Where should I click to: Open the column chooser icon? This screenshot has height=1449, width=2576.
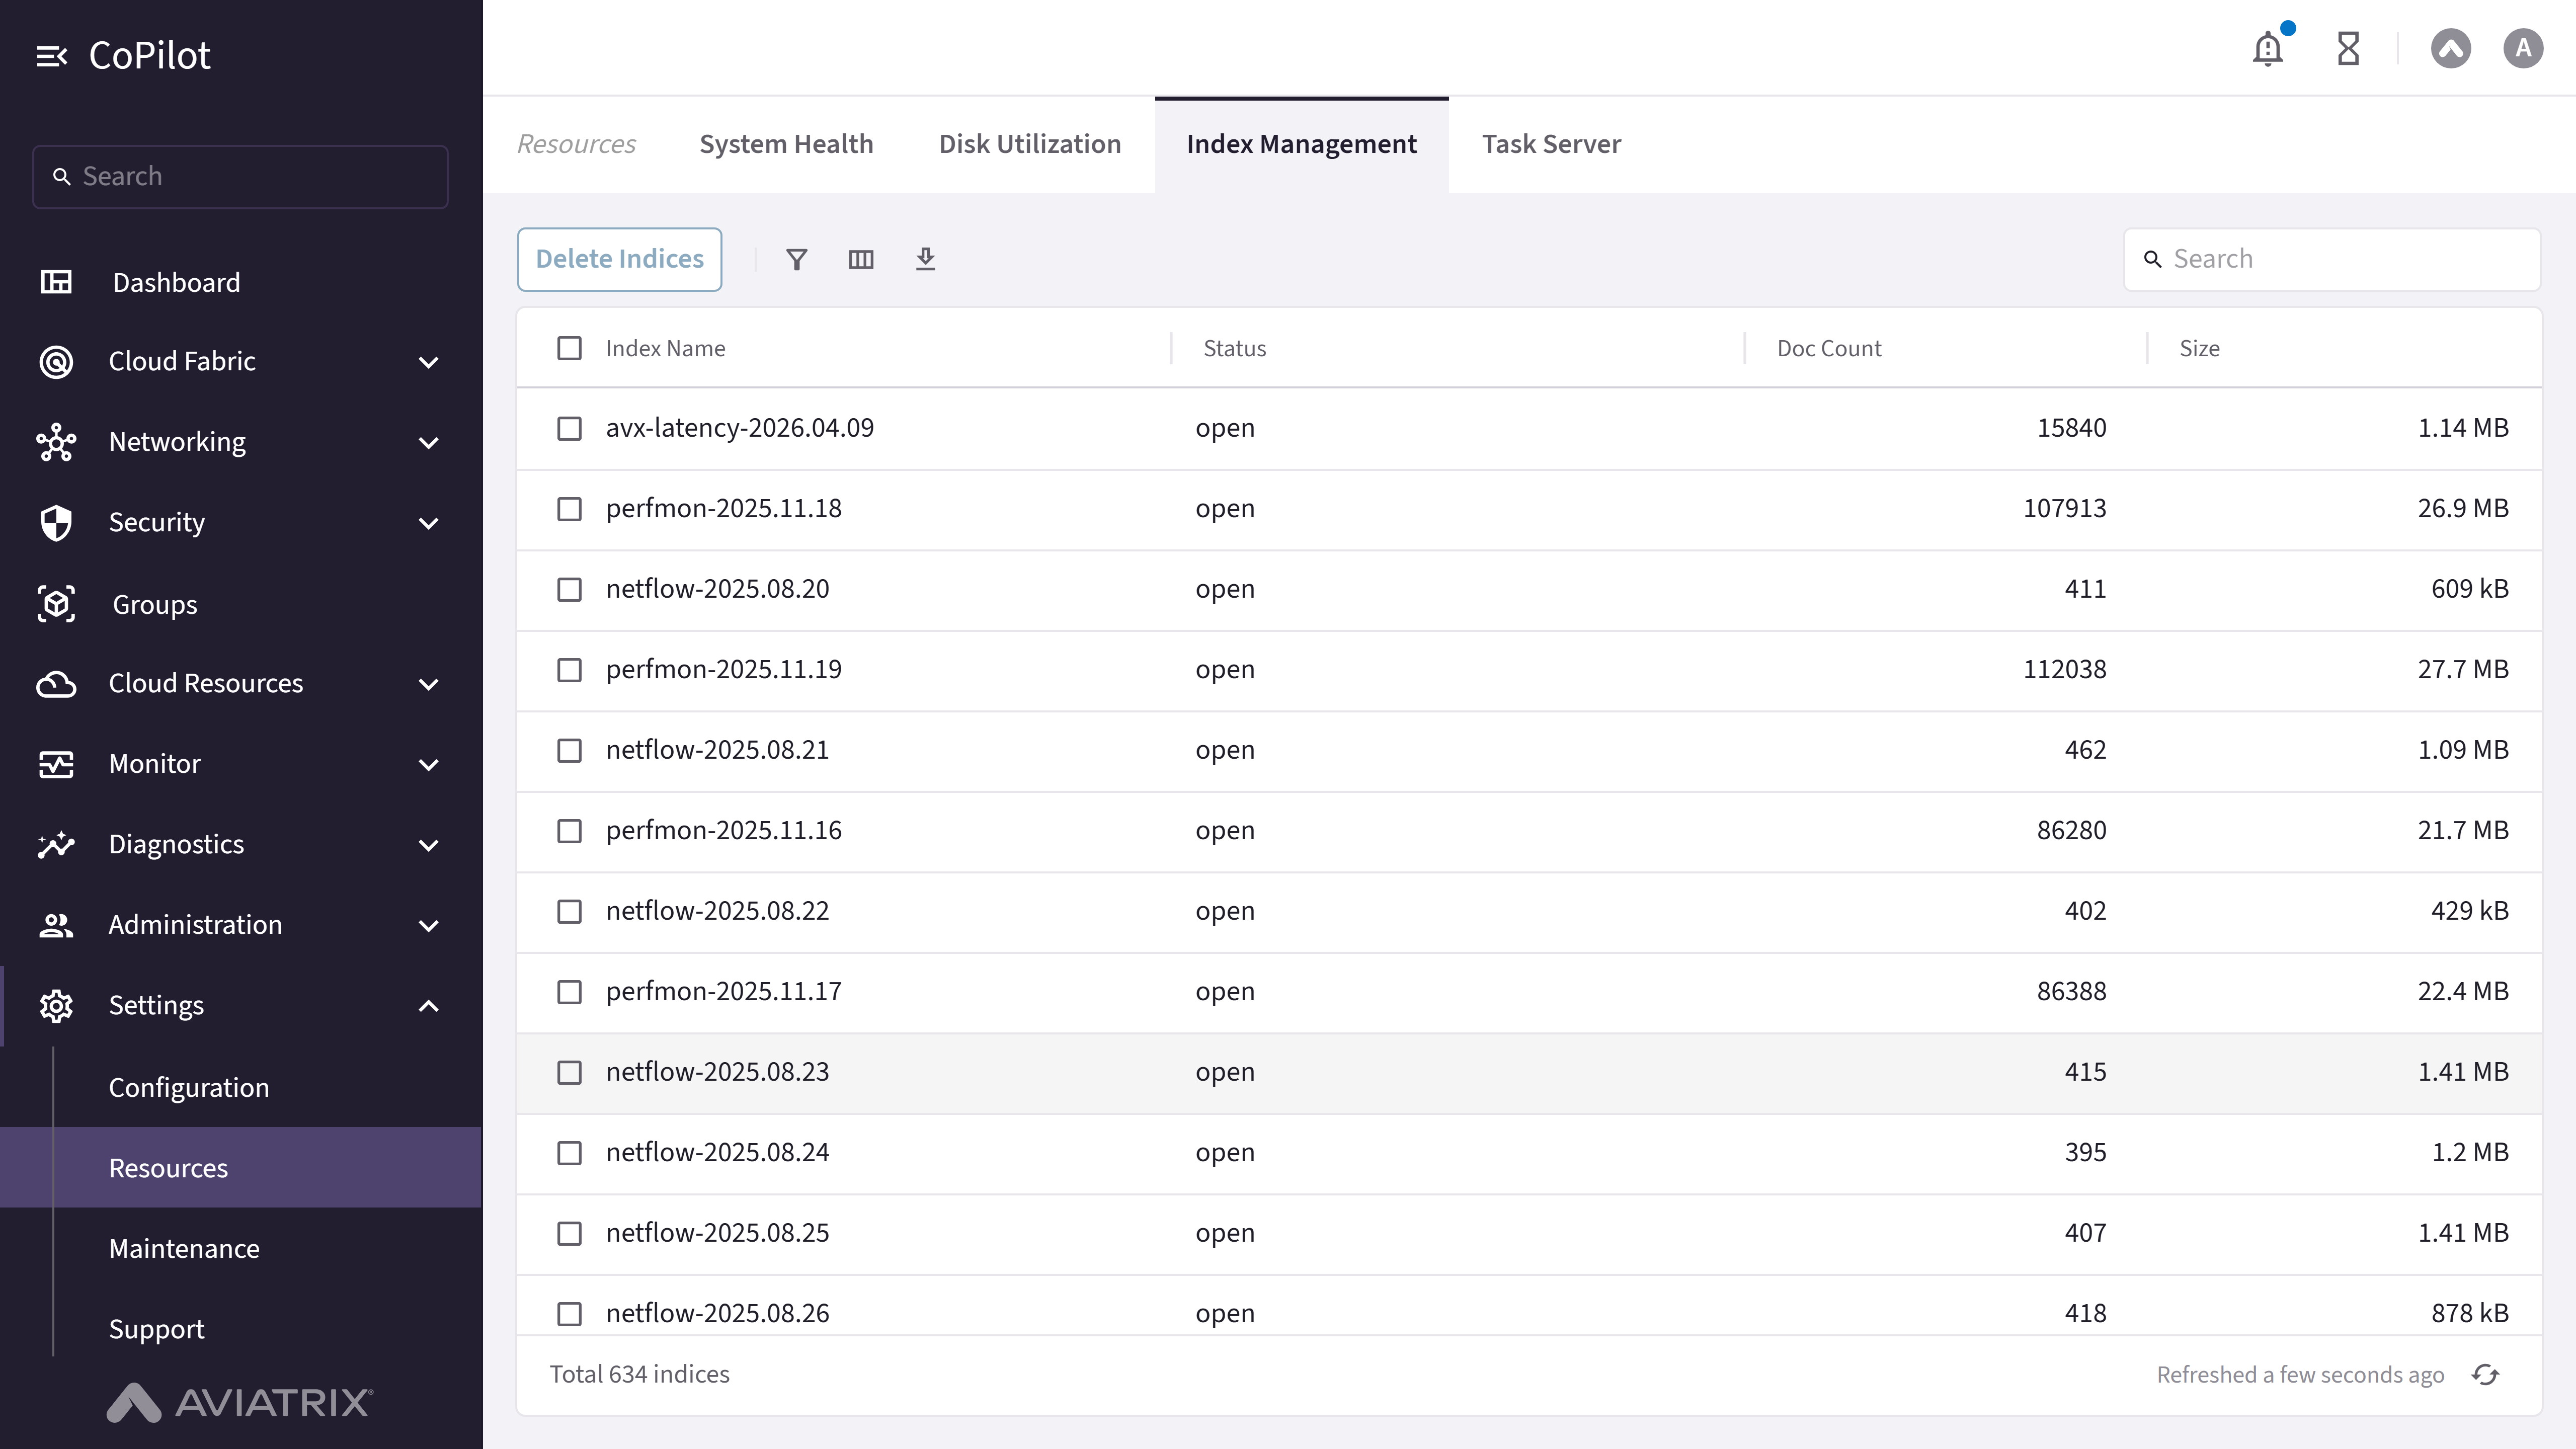point(861,260)
